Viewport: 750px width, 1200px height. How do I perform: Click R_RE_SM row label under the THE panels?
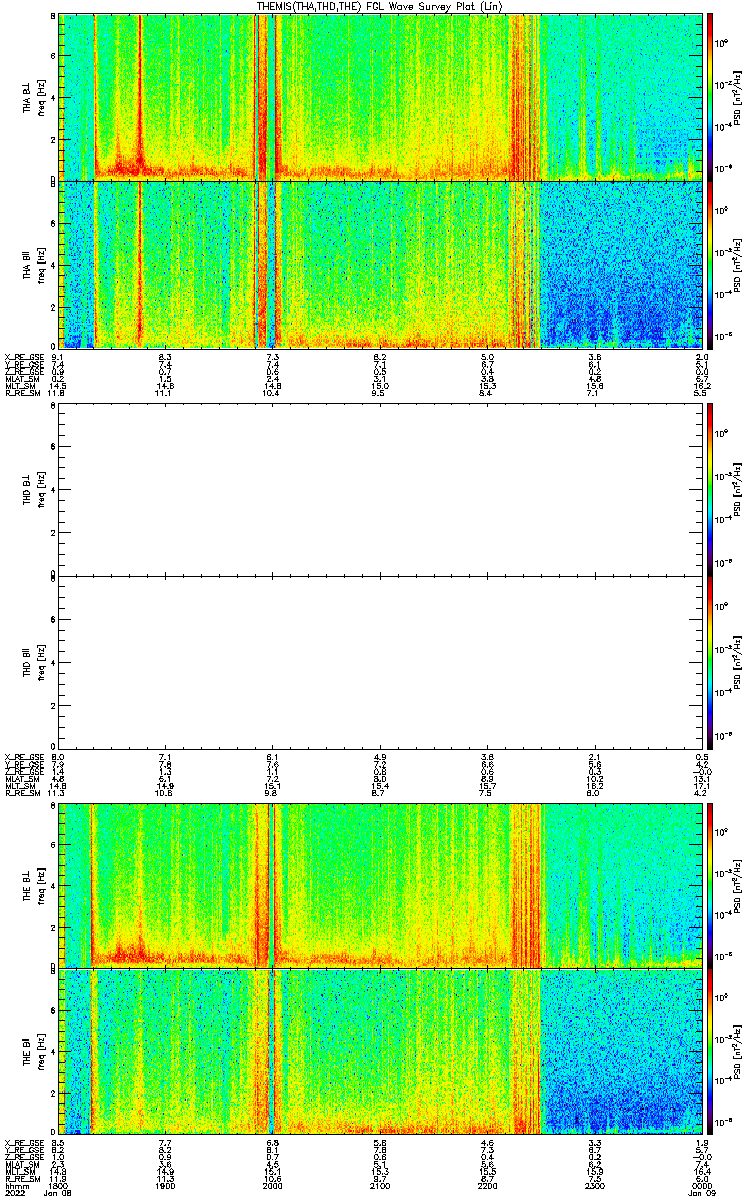click(23, 1179)
